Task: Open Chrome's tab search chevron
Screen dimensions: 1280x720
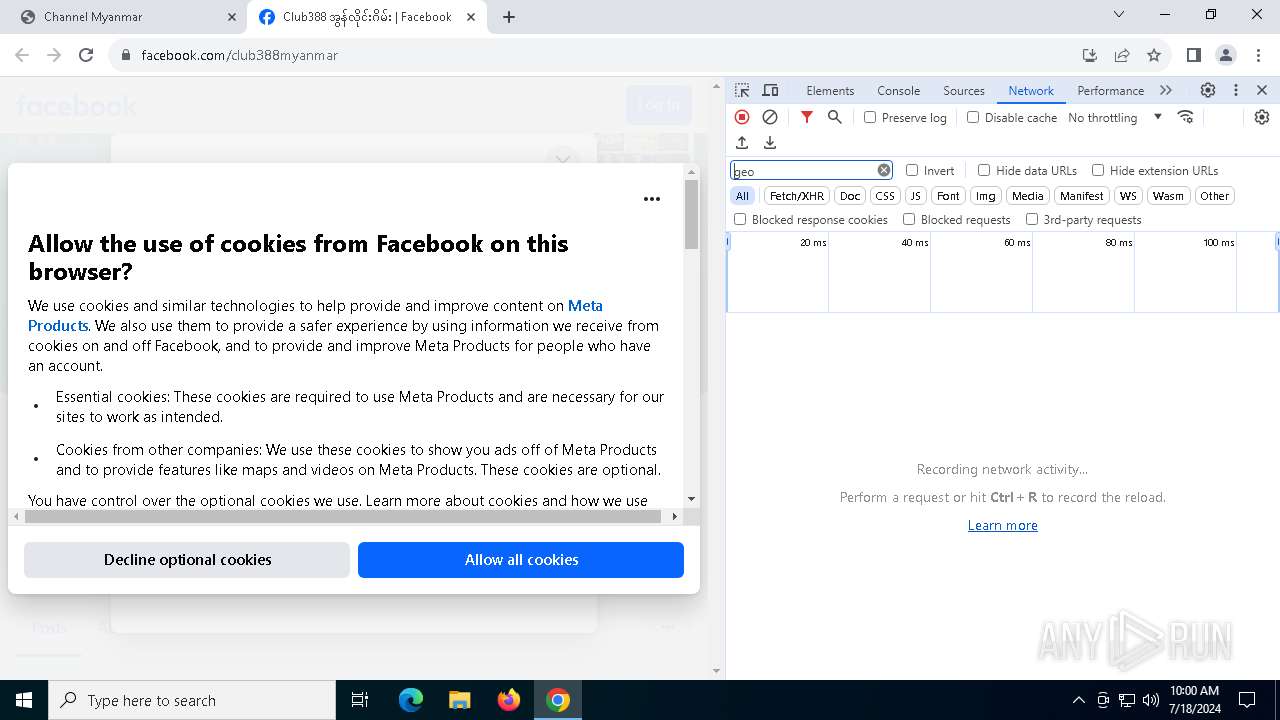Action: [1119, 14]
